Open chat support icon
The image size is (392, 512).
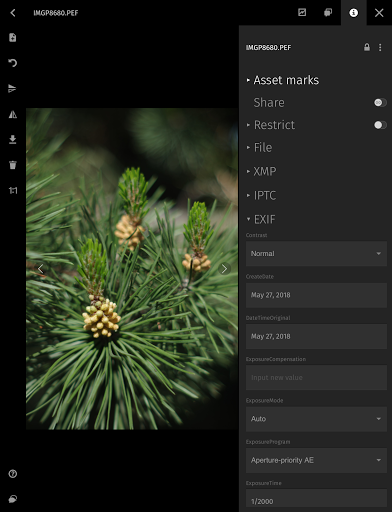coord(13,499)
